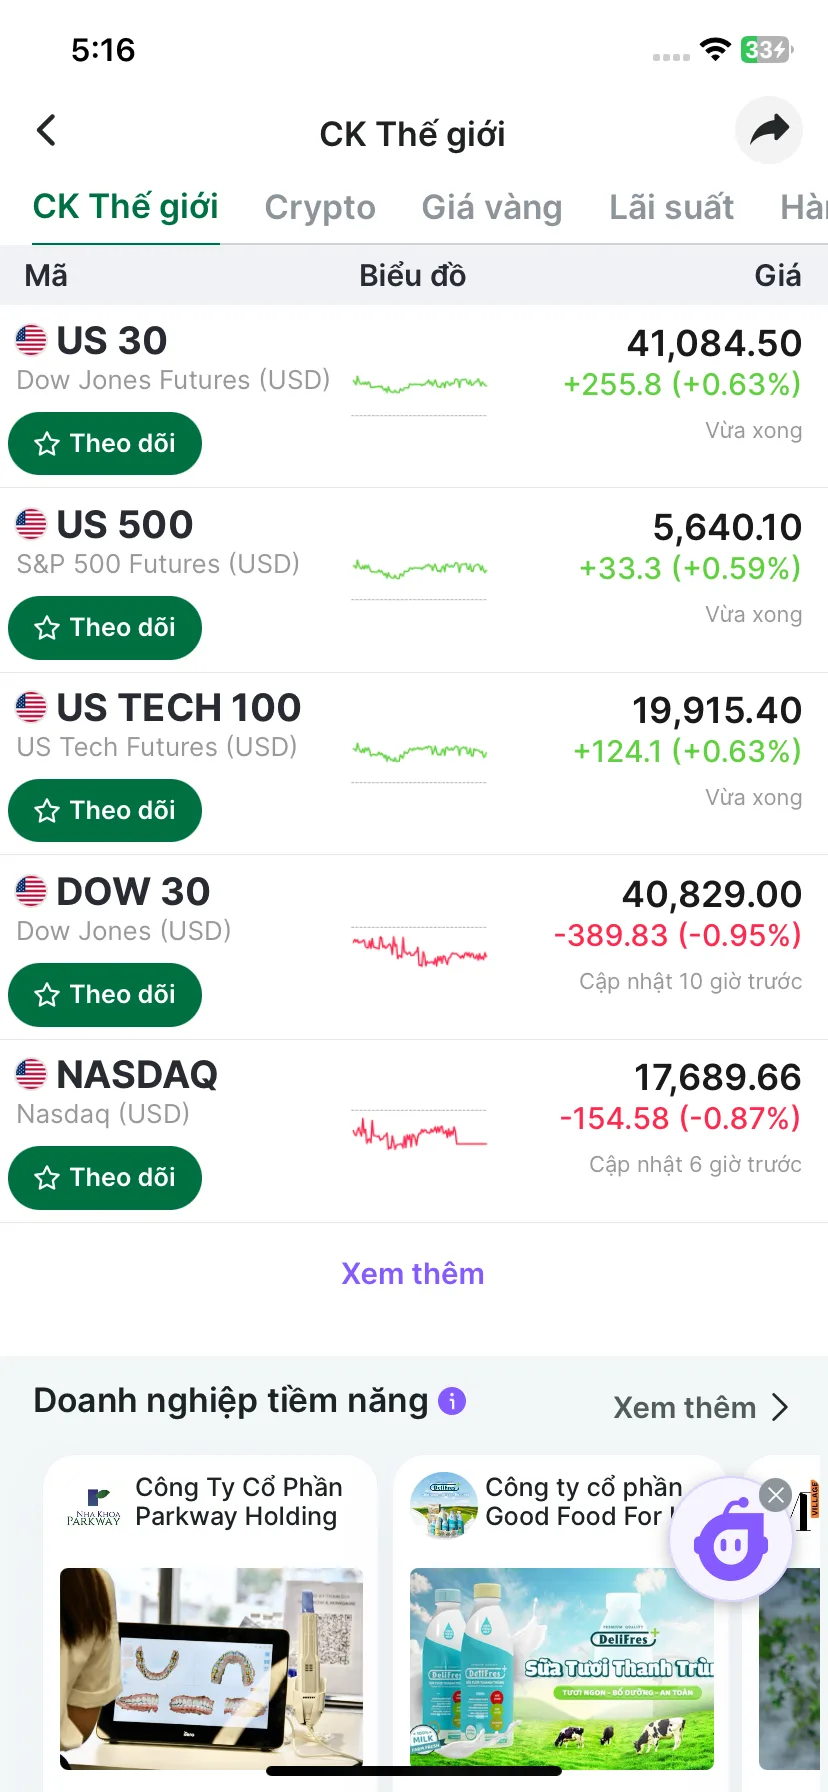Toggle Theo dõi for DOW 30

click(x=105, y=994)
